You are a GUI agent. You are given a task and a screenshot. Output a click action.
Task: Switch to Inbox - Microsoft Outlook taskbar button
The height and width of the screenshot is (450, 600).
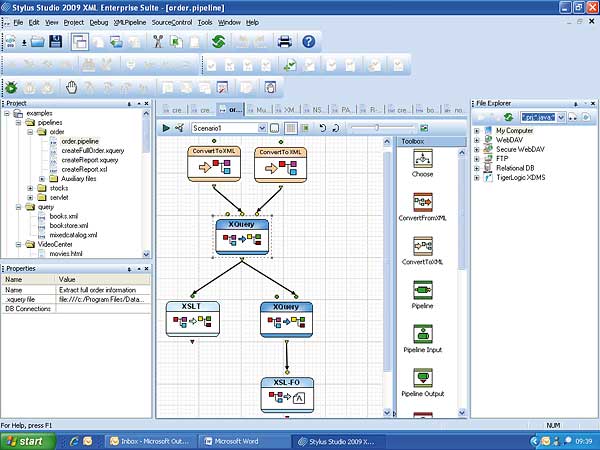pyautogui.click(x=151, y=441)
